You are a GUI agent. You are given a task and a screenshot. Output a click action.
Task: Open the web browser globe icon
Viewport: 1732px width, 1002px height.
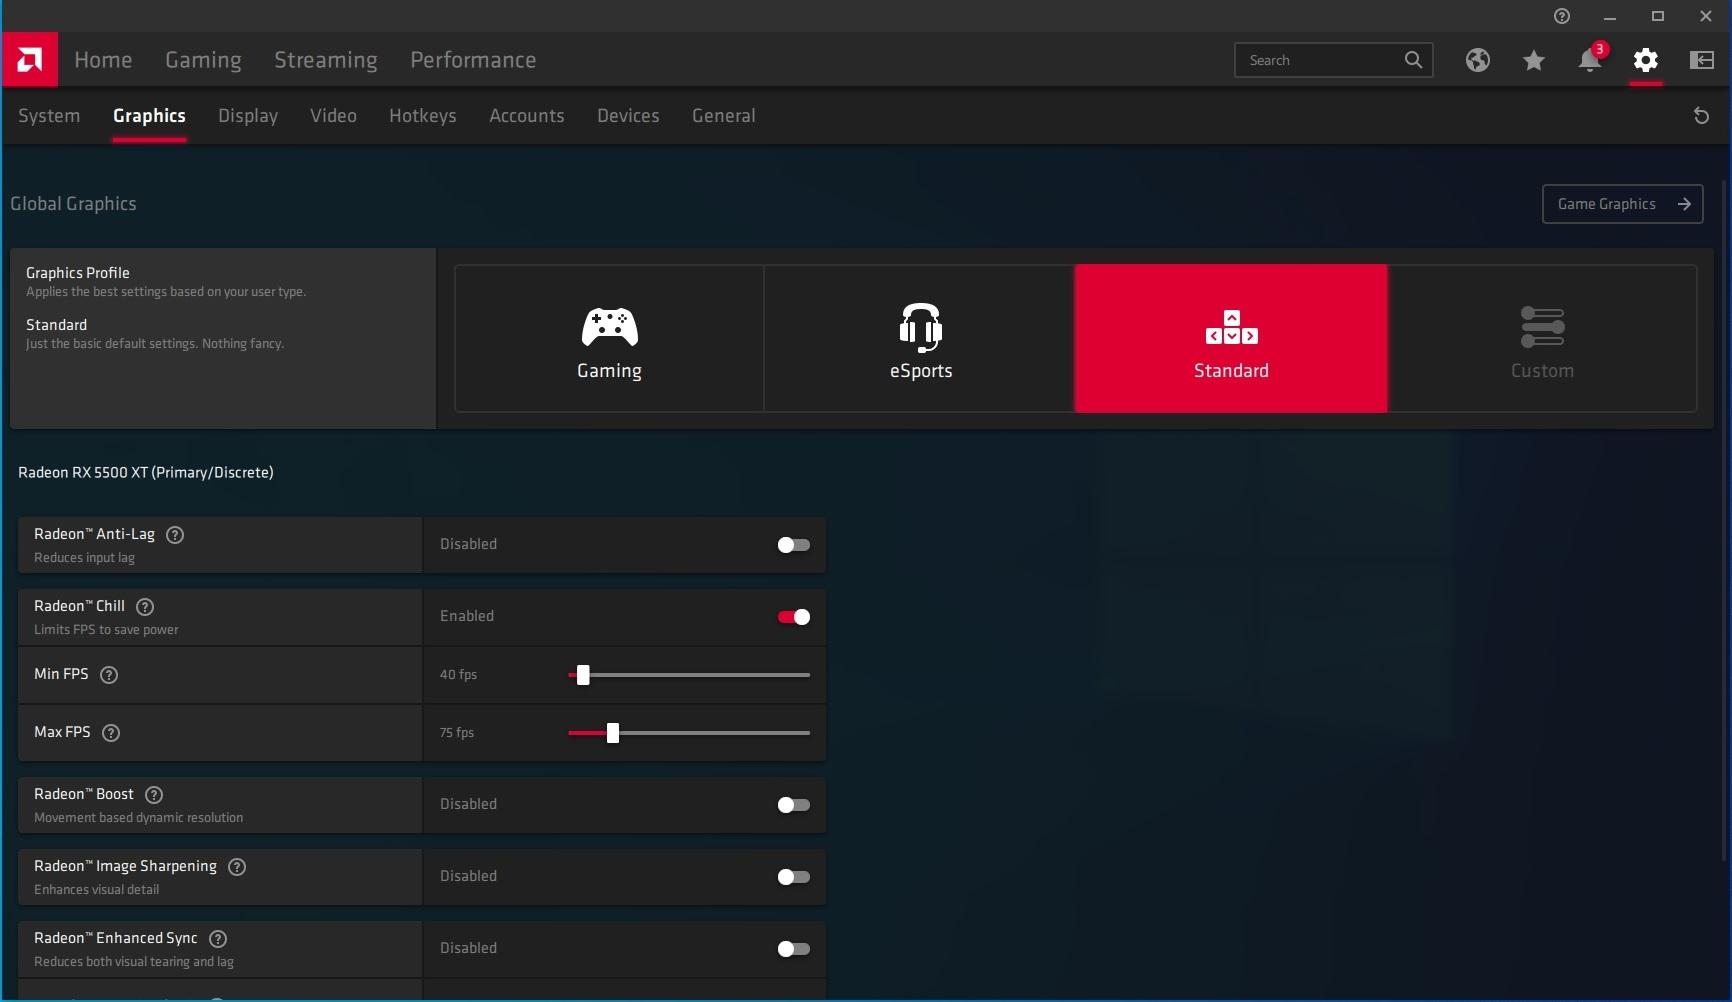[1477, 60]
